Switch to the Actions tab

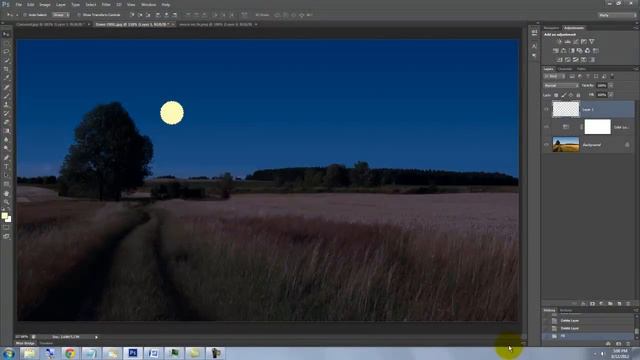(x=566, y=310)
